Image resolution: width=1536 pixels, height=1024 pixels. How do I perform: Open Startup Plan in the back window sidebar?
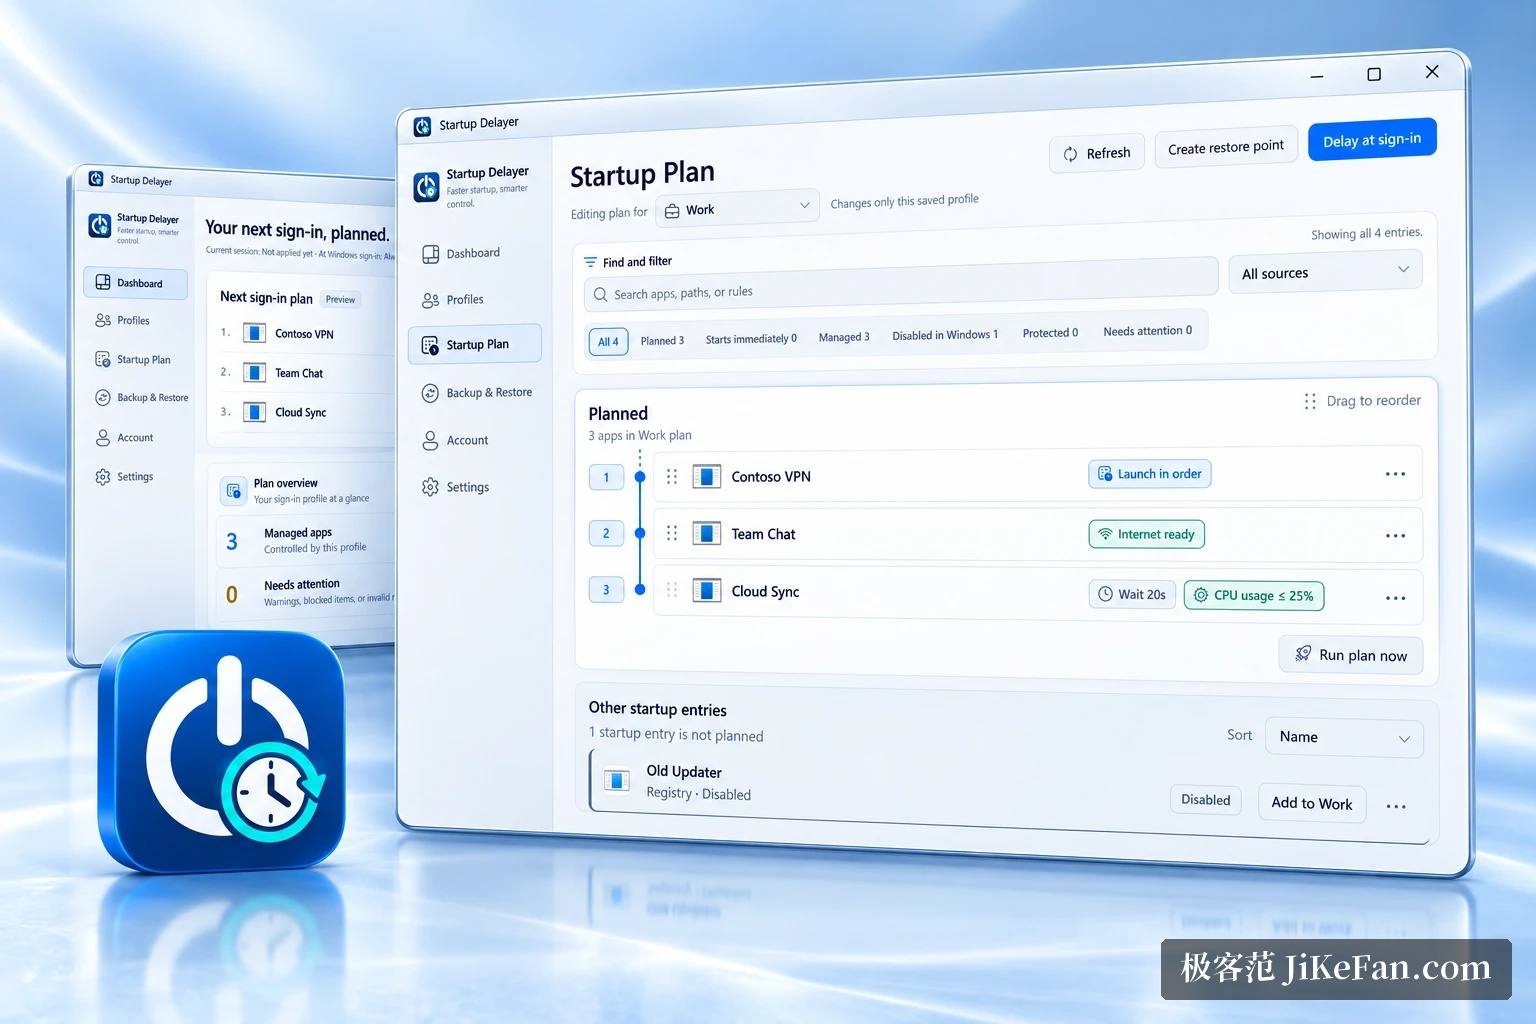(x=133, y=360)
